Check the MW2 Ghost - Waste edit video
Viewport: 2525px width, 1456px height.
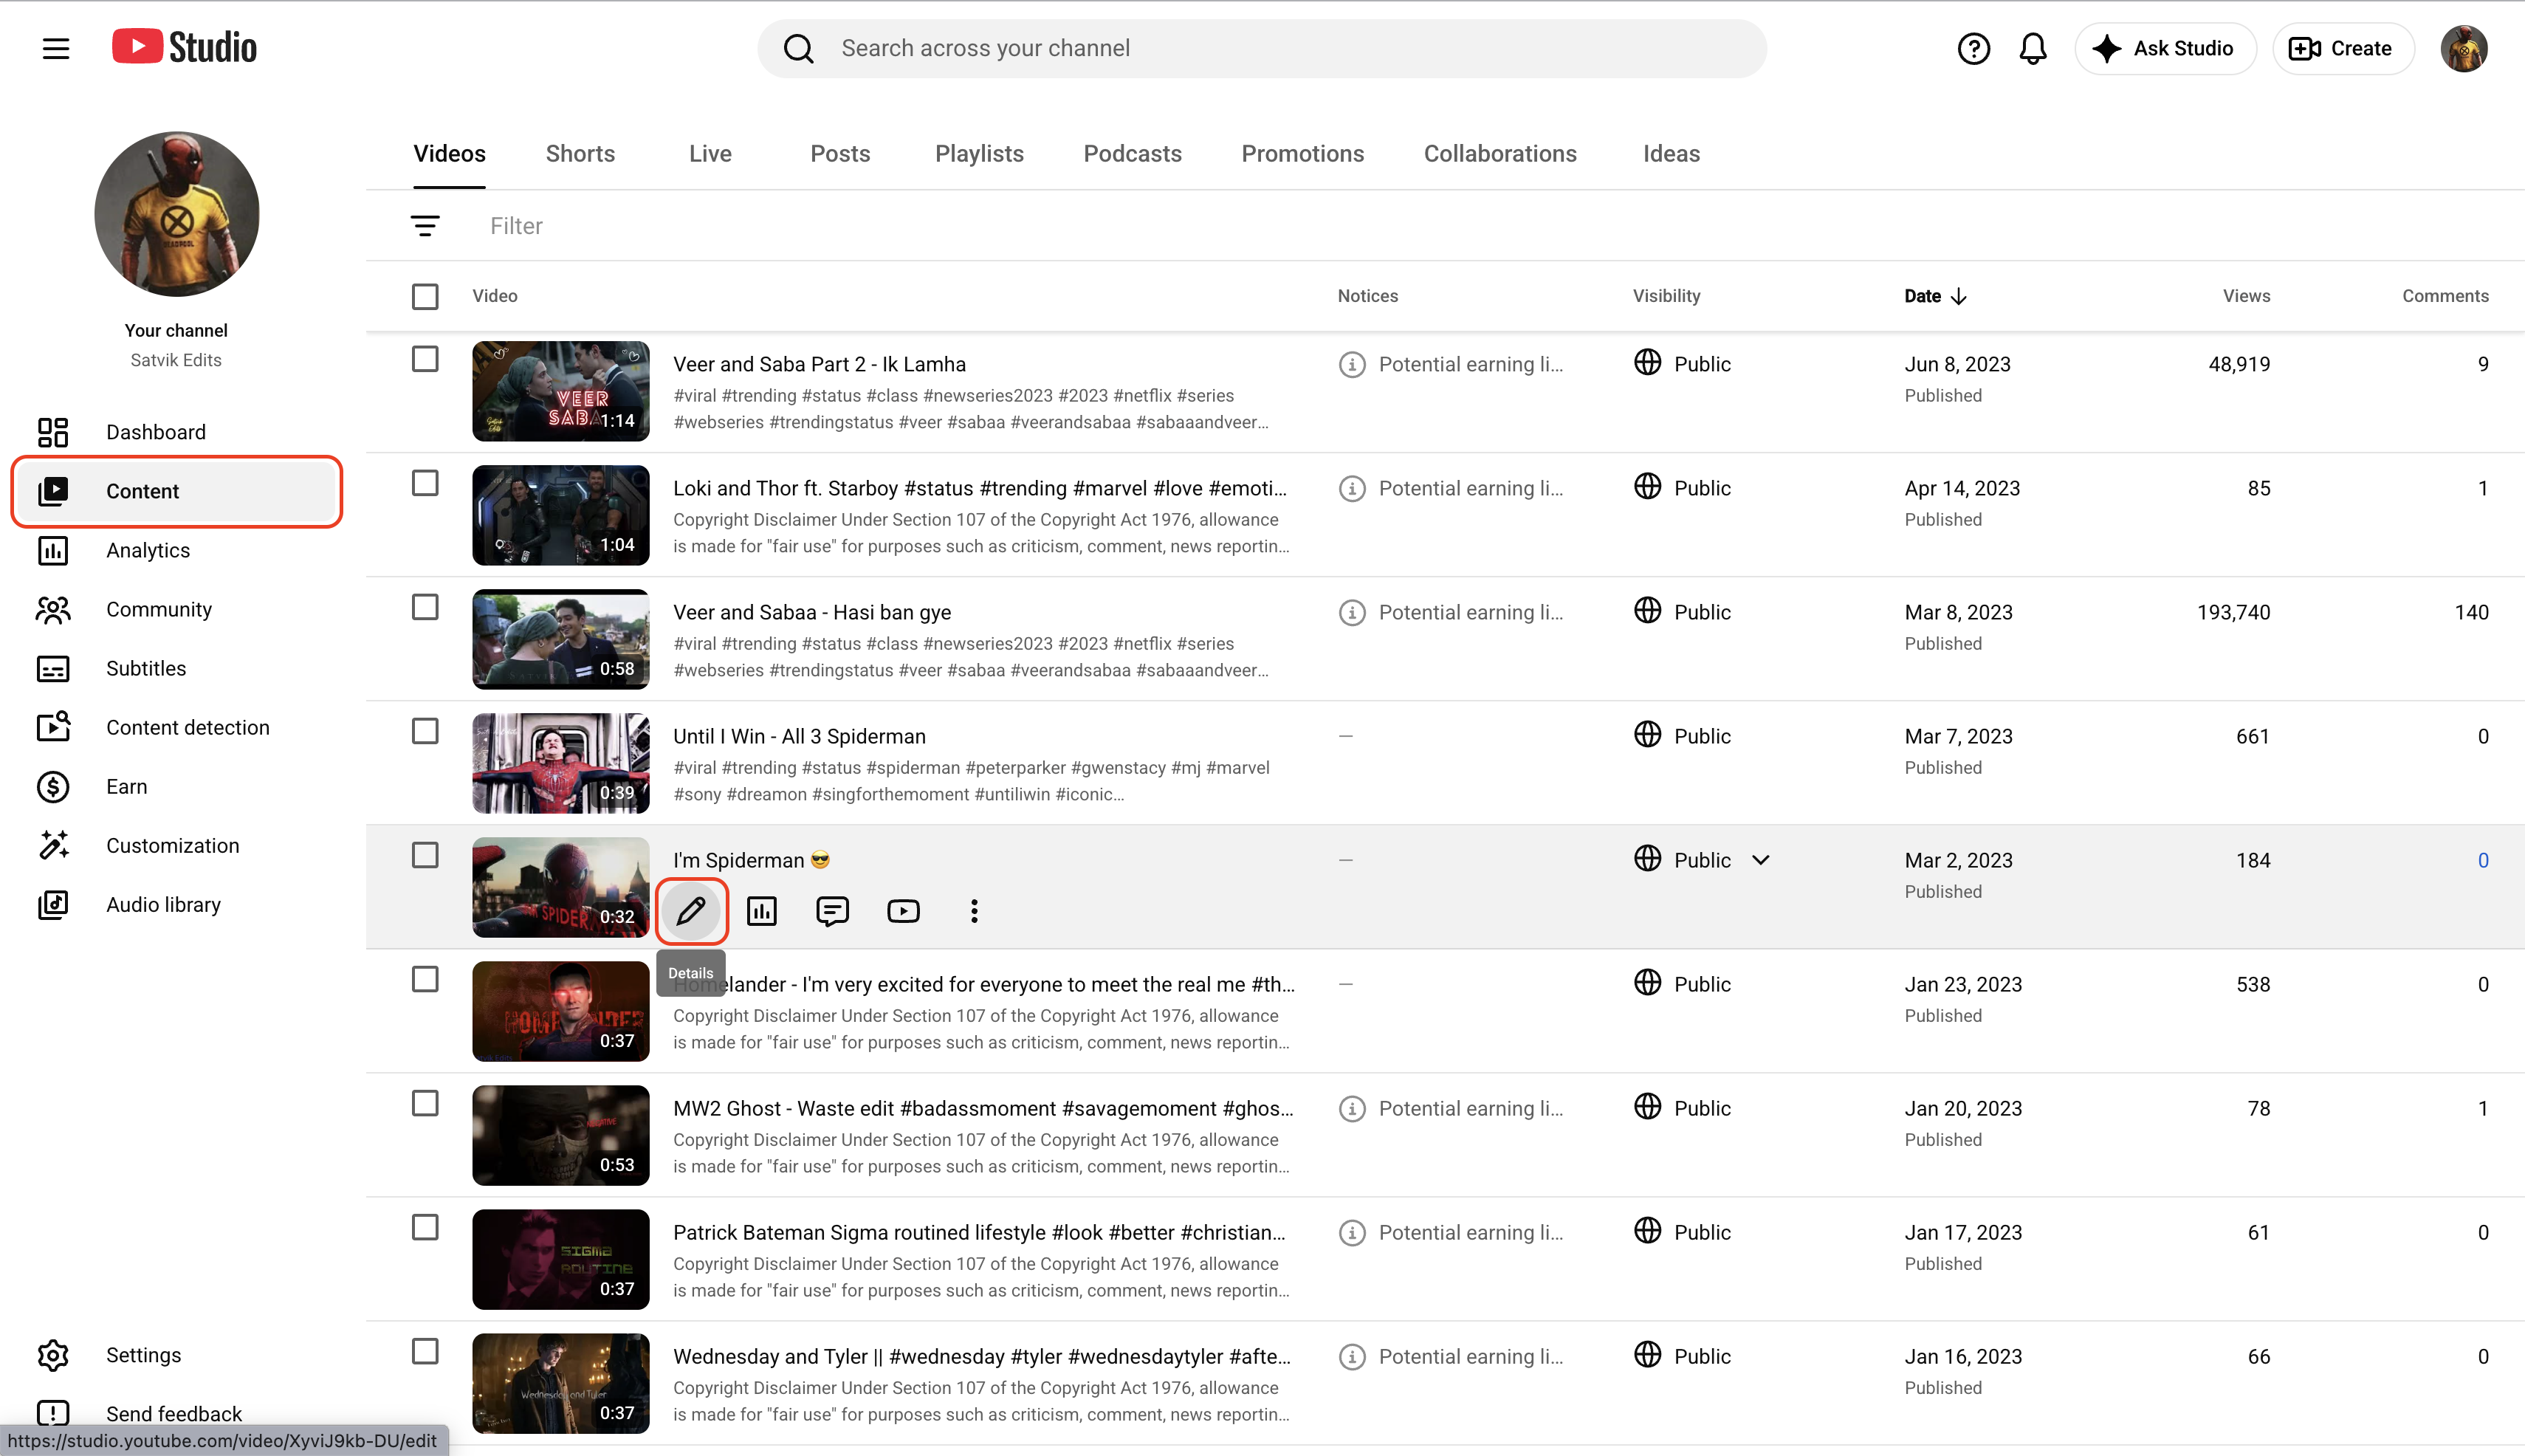[425, 1103]
